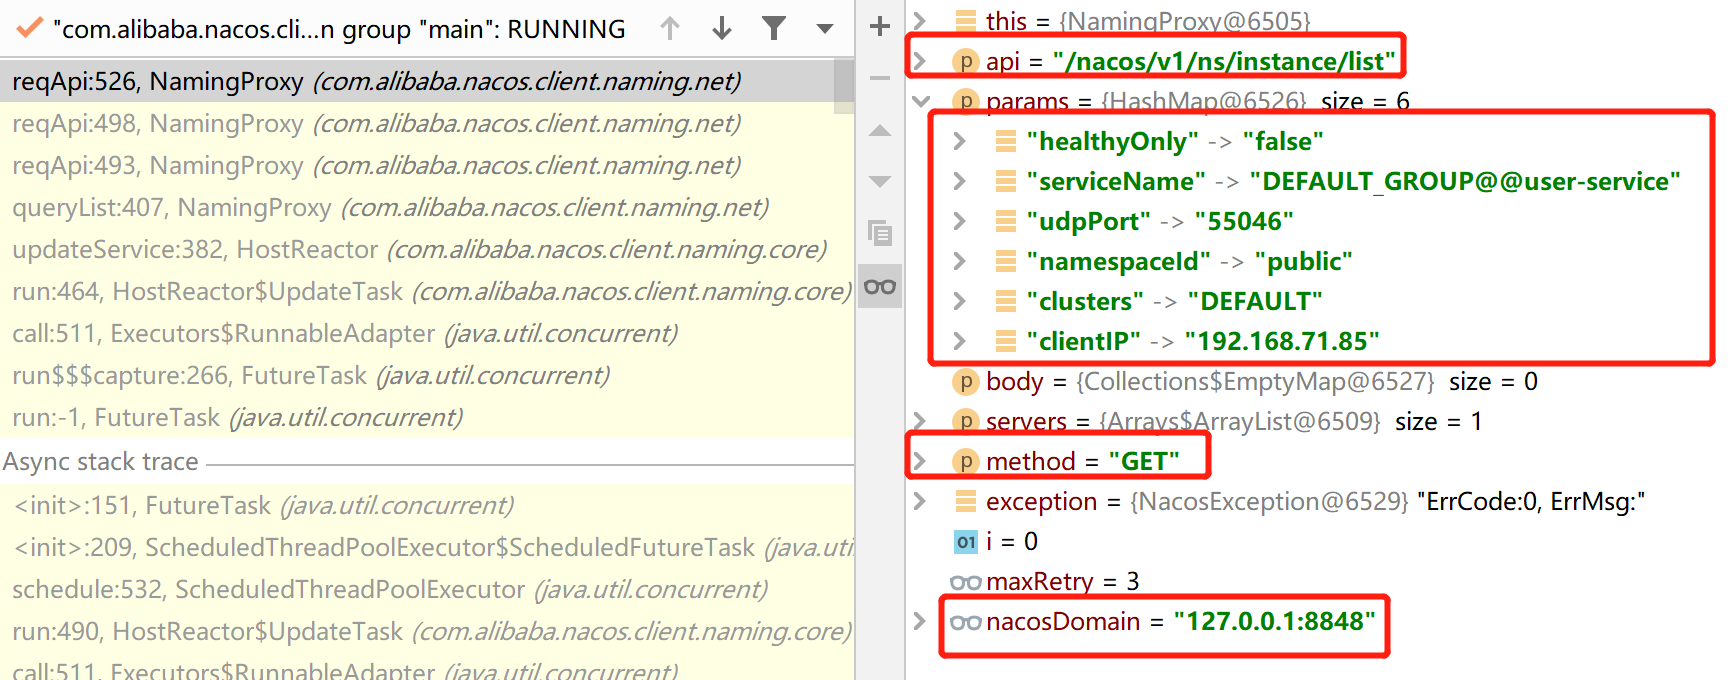This screenshot has width=1730, height=680.
Task: Click the params parameter 'p' icon
Action: (x=965, y=101)
